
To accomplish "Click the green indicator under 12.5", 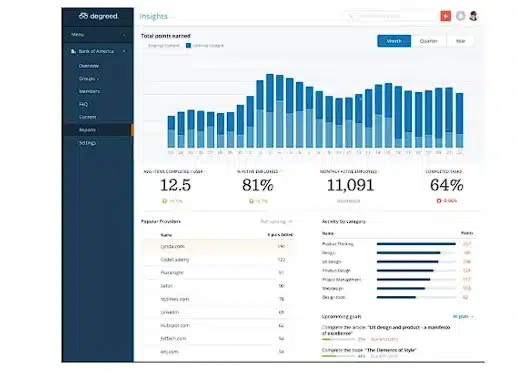I will pyautogui.click(x=164, y=201).
